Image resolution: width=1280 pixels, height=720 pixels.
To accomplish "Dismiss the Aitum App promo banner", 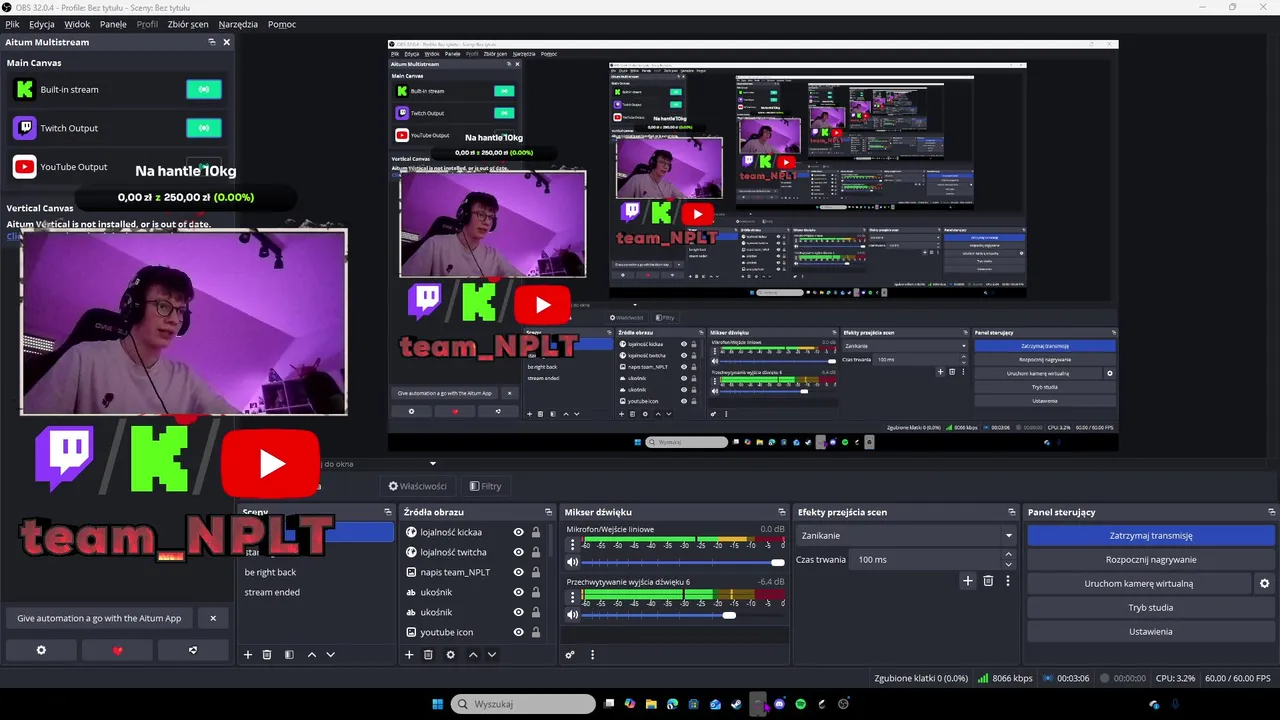I will [x=213, y=618].
